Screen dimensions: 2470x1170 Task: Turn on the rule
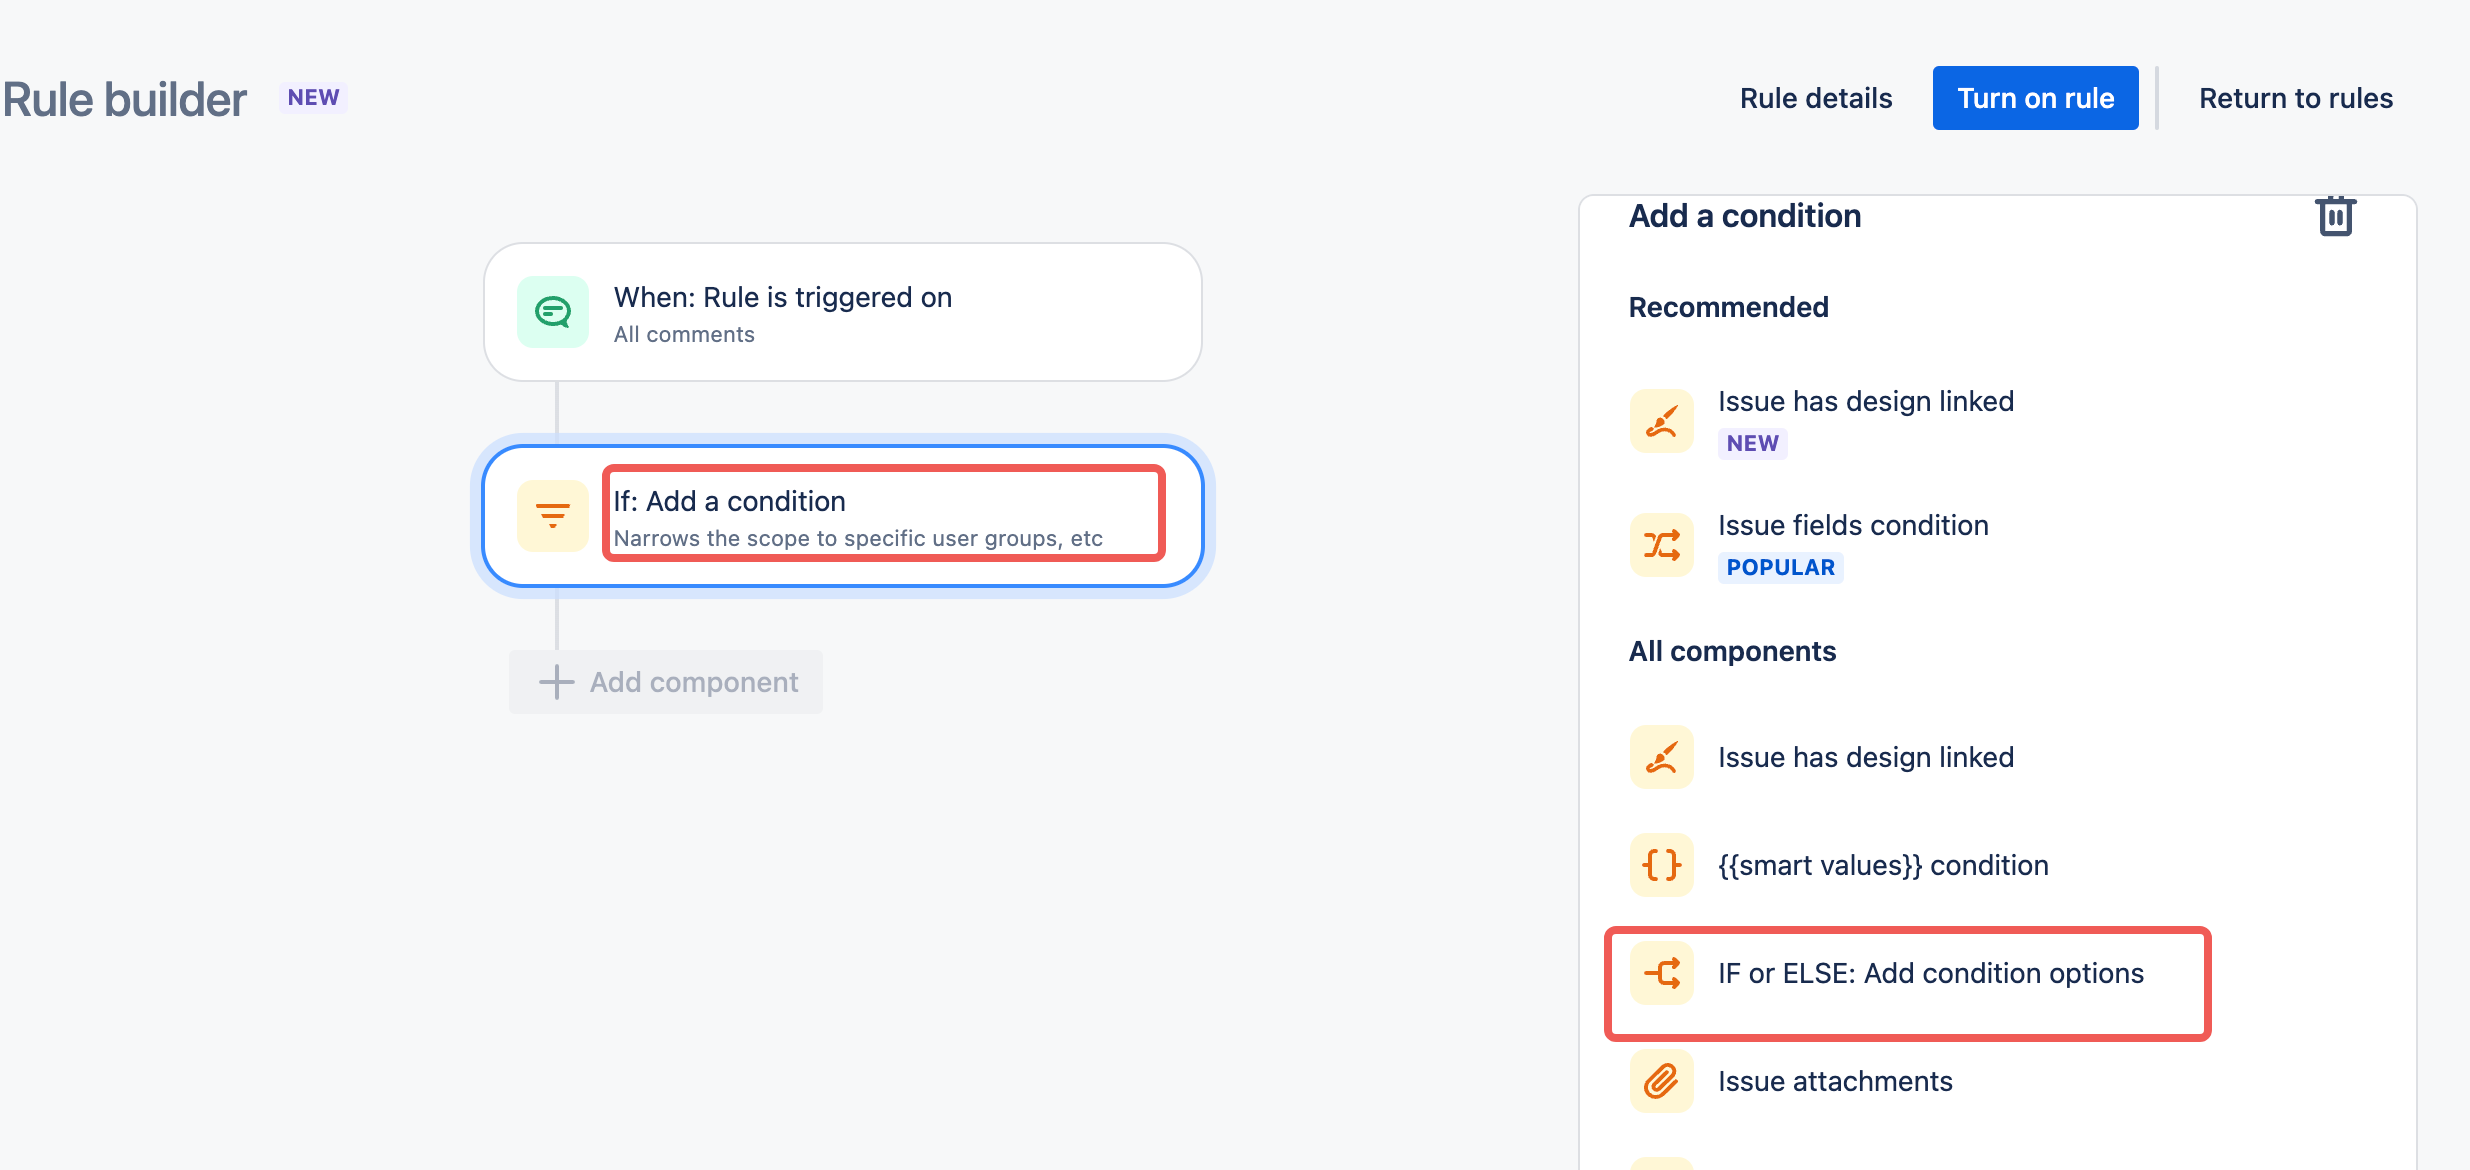point(2035,98)
